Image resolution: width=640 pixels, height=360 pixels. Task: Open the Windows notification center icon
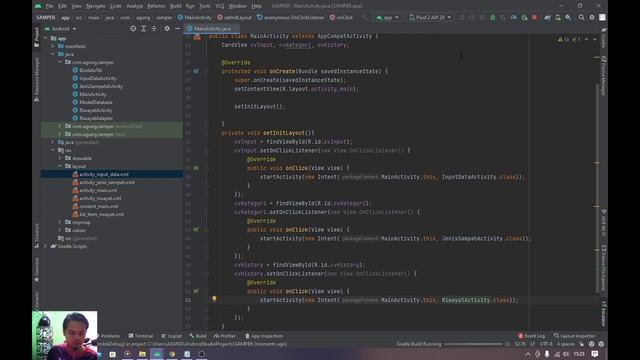click(x=595, y=354)
